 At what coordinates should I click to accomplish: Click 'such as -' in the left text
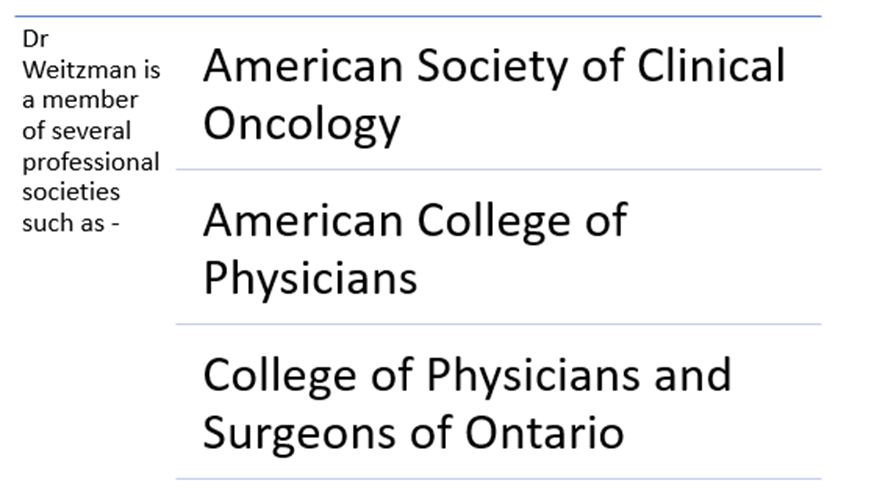(x=71, y=223)
